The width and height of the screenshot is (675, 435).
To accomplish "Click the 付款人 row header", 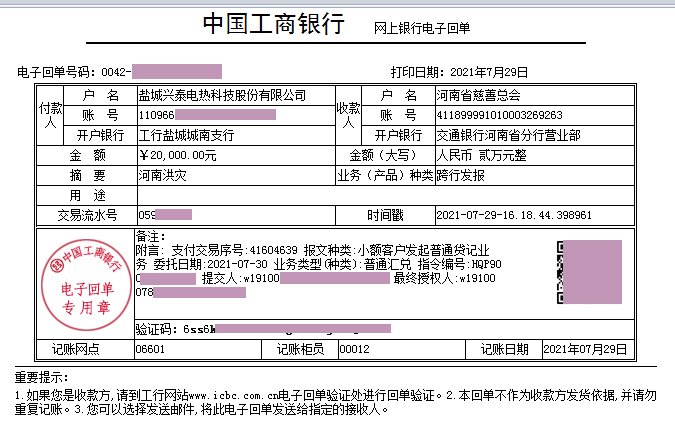I will [50, 115].
